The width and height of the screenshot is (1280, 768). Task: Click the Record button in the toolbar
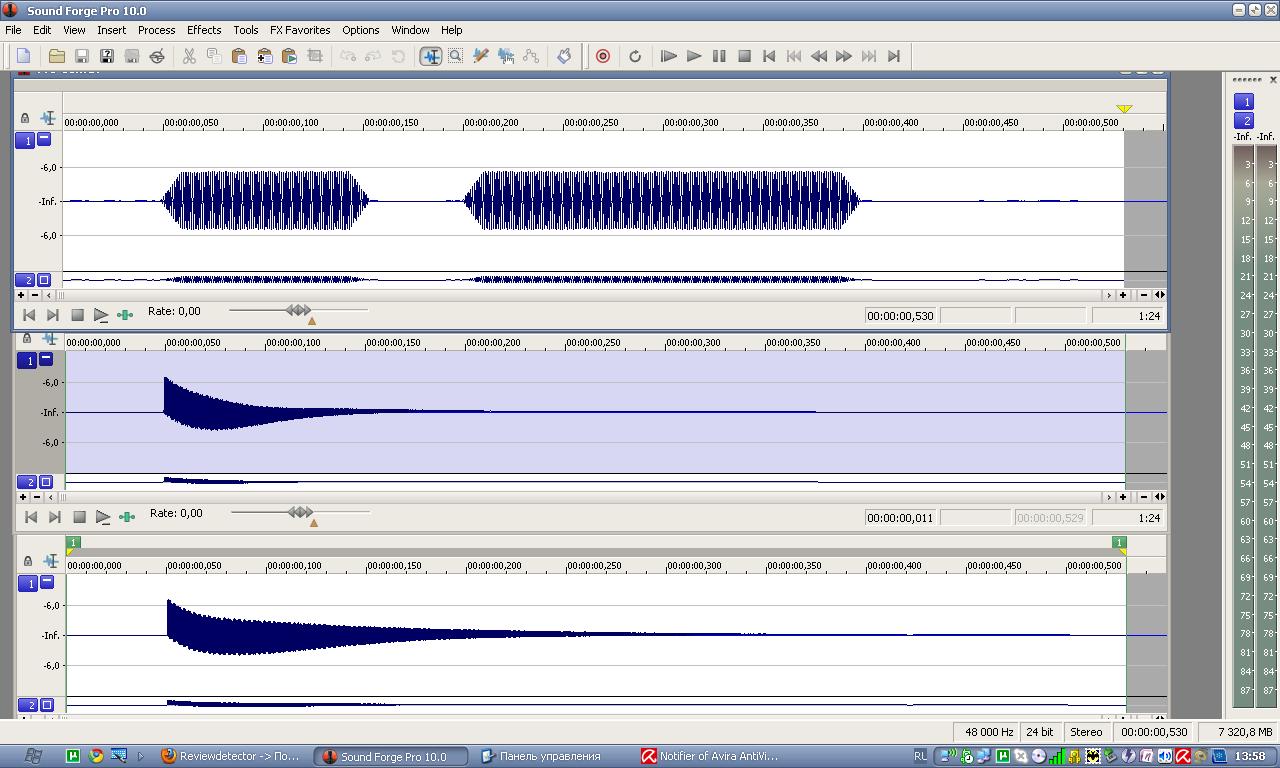(603, 56)
